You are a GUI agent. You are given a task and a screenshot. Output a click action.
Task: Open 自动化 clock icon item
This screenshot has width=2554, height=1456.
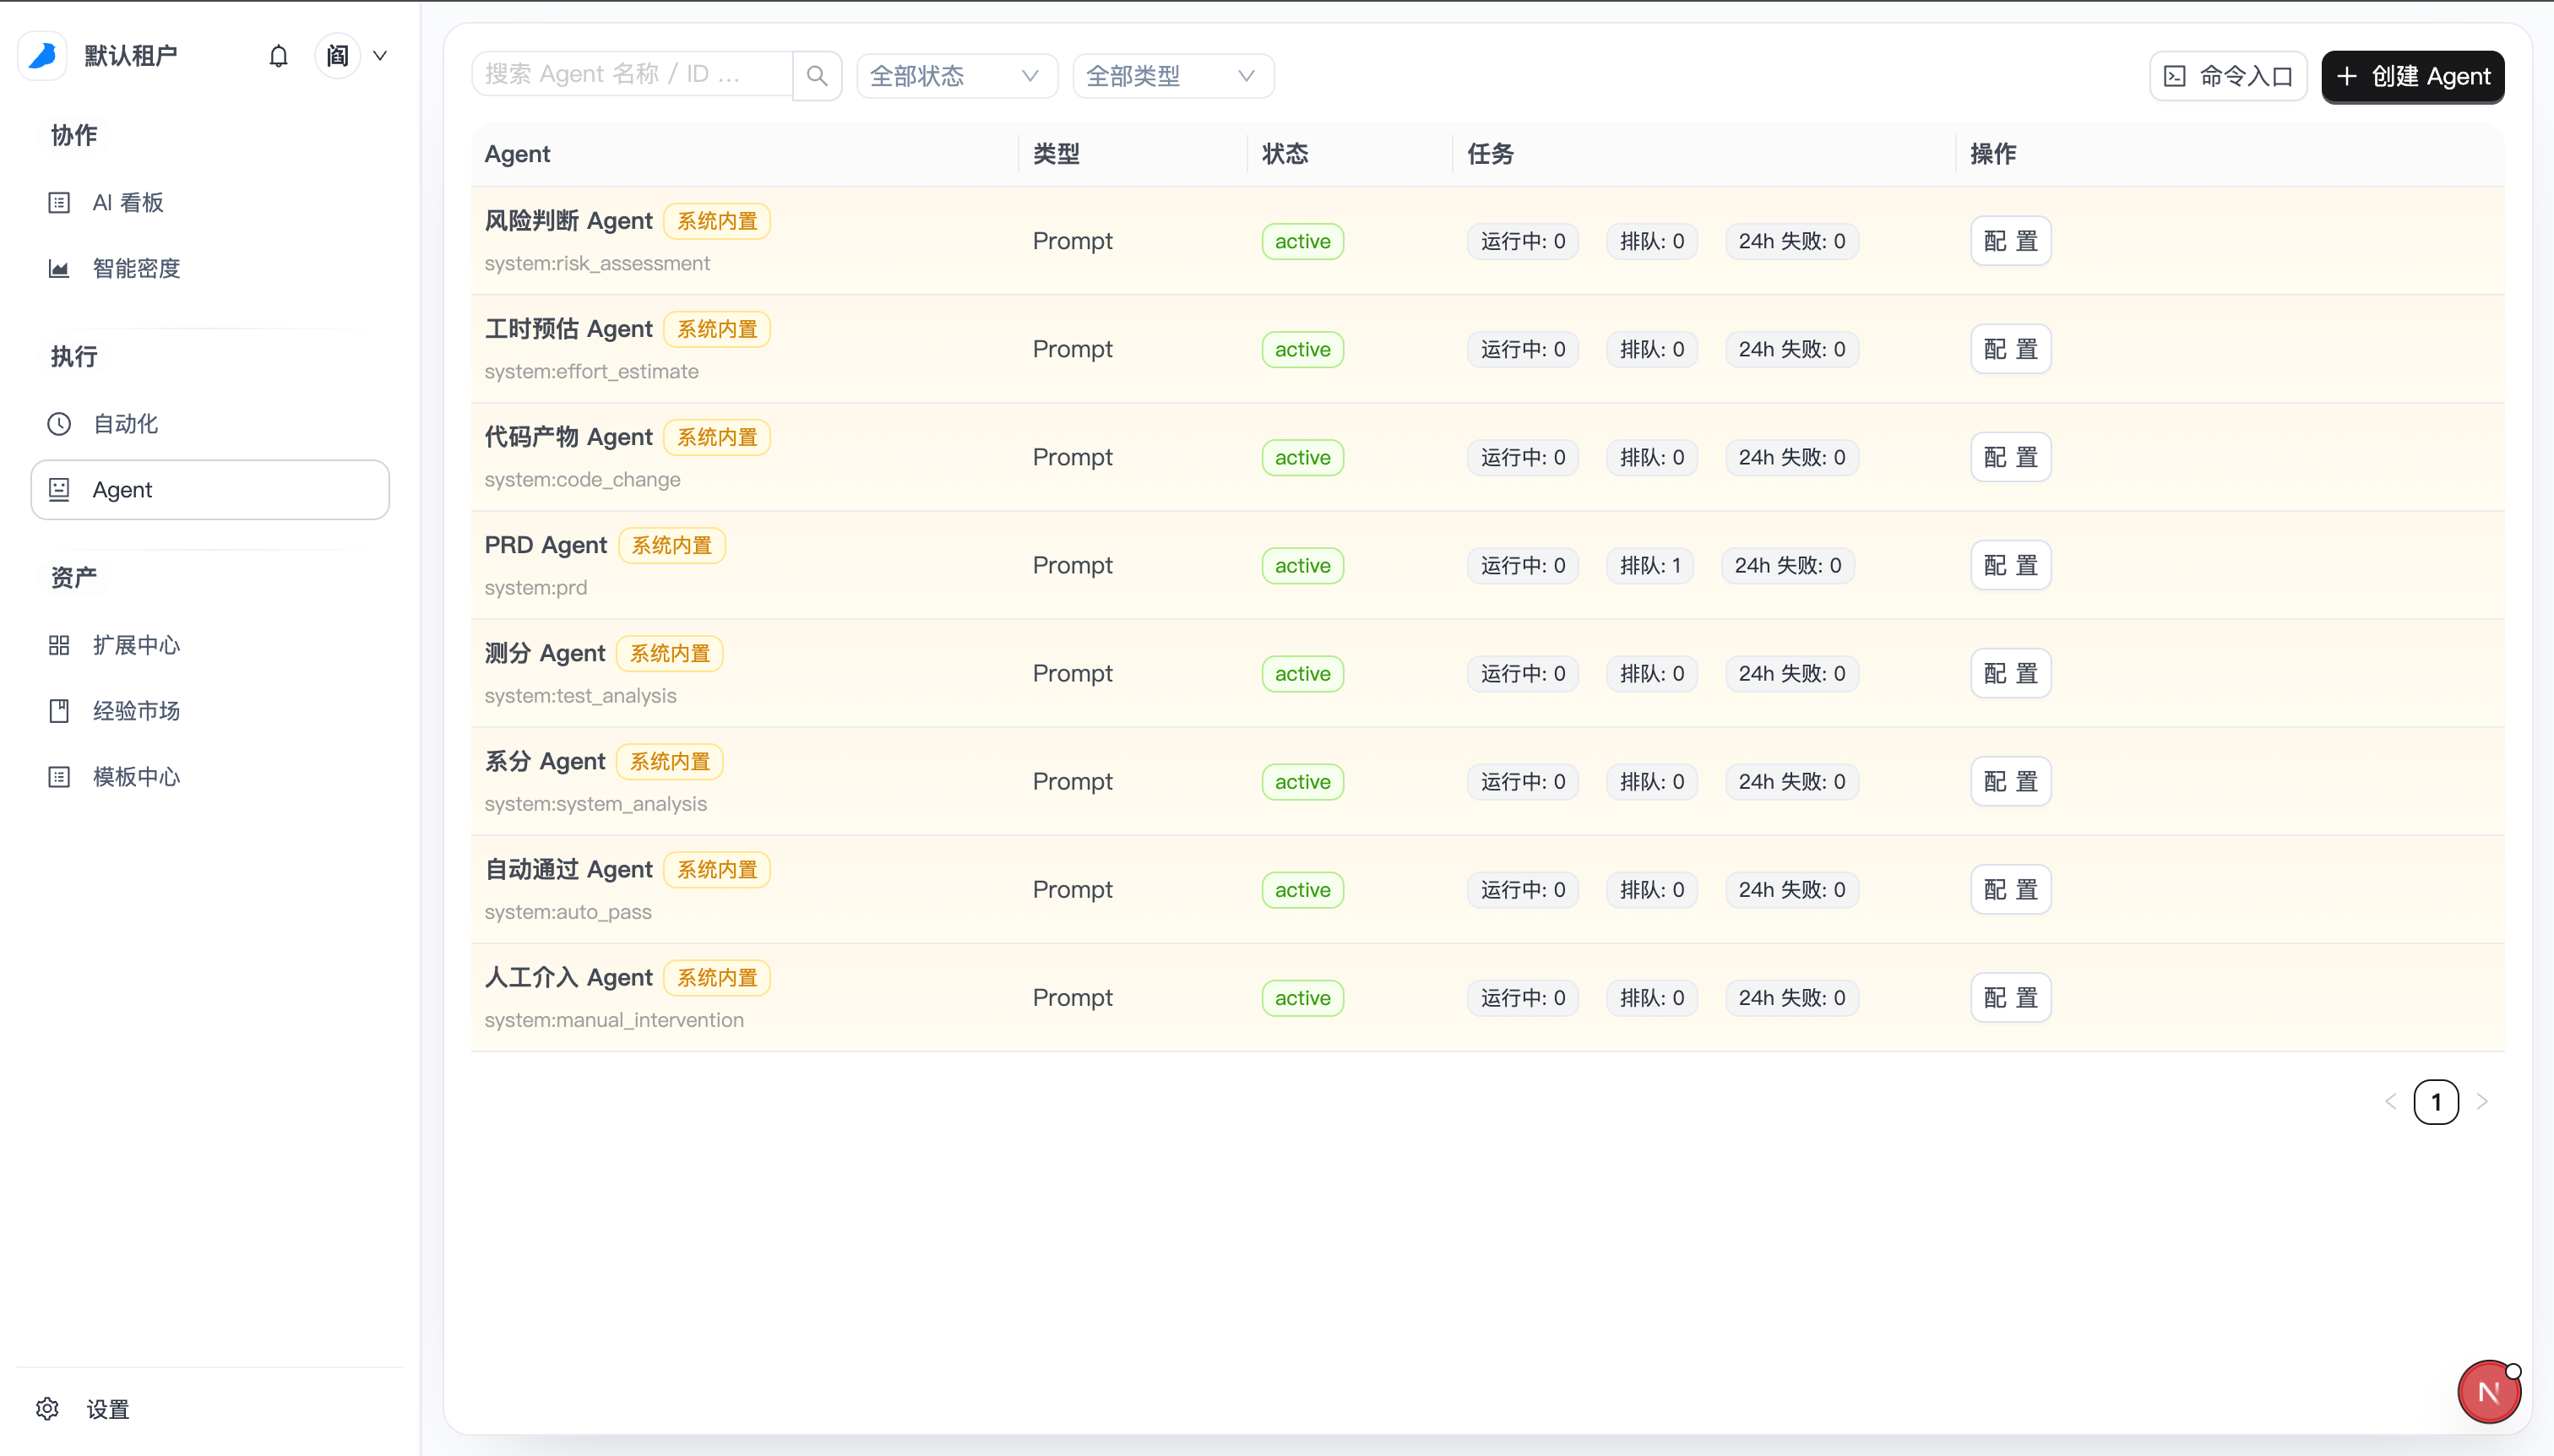point(59,424)
